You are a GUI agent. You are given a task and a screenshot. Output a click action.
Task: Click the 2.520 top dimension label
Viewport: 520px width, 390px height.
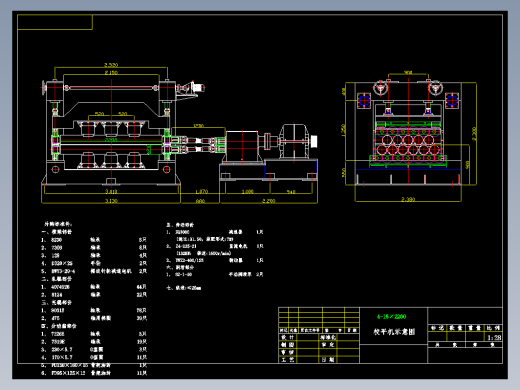click(111, 65)
